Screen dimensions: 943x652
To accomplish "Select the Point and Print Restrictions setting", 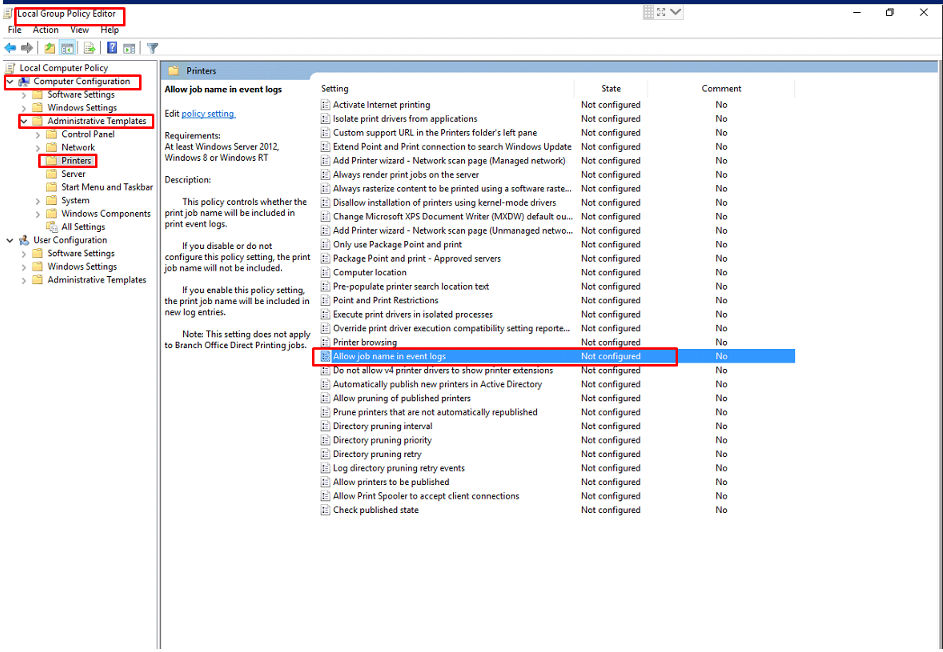I will (385, 300).
